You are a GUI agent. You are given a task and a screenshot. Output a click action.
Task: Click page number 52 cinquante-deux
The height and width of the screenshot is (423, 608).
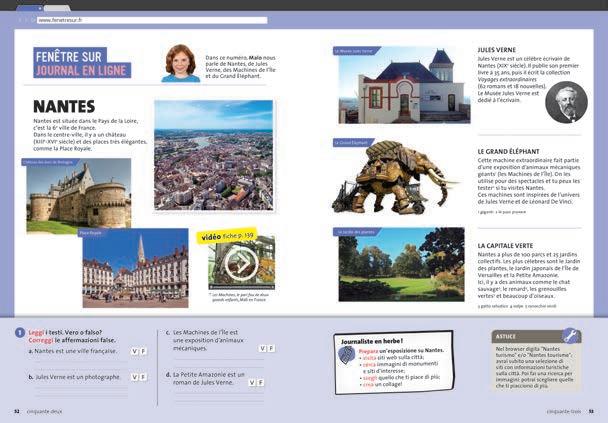[38, 412]
